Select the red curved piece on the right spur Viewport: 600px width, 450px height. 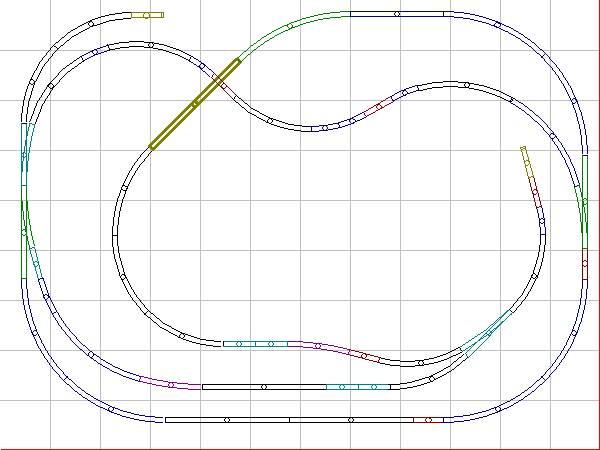pyautogui.click(x=535, y=192)
